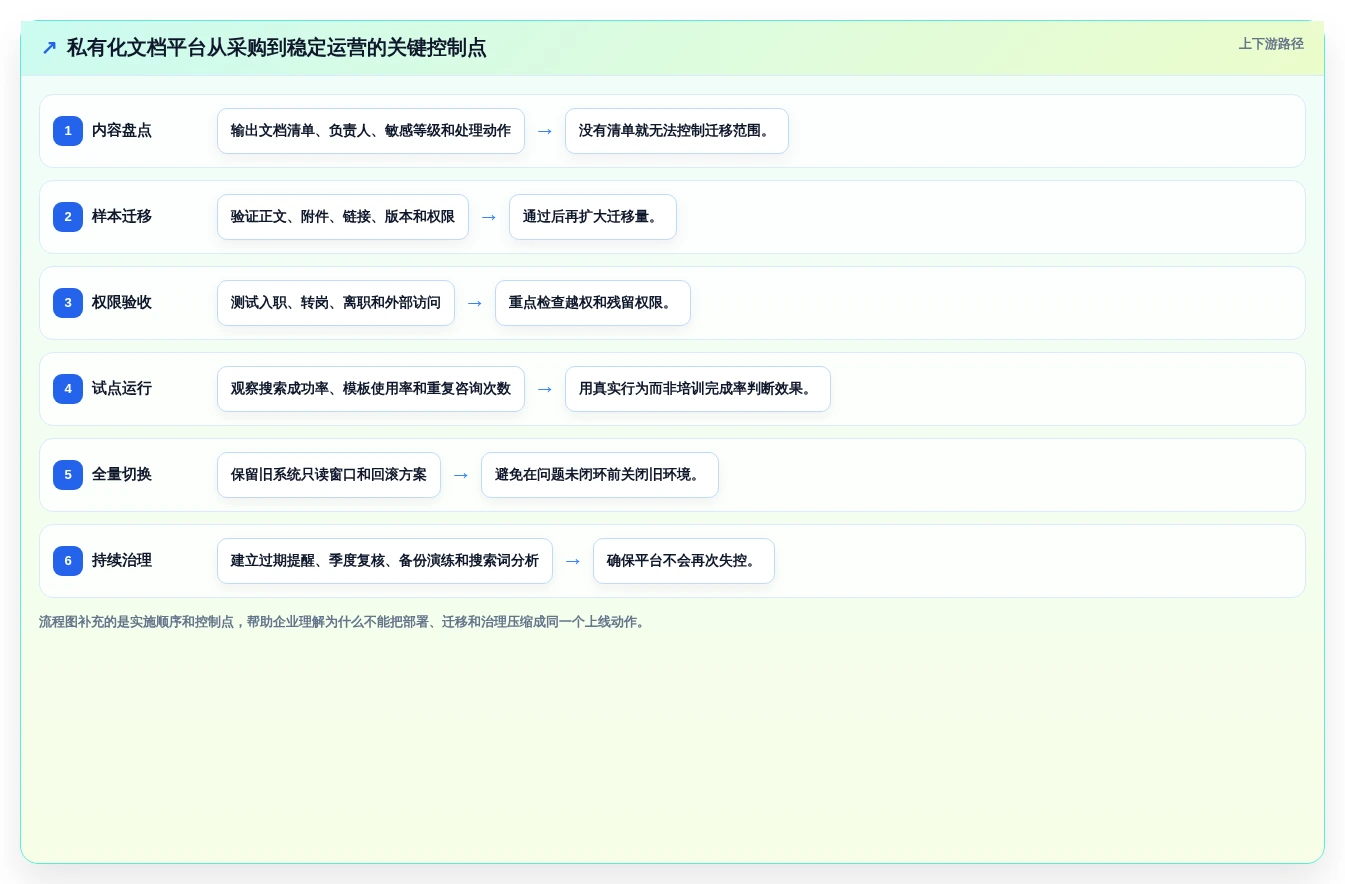Click the box 避免在问题未闭环前关闭旧环境。
Screen dimensions: 1345x884
tap(600, 475)
